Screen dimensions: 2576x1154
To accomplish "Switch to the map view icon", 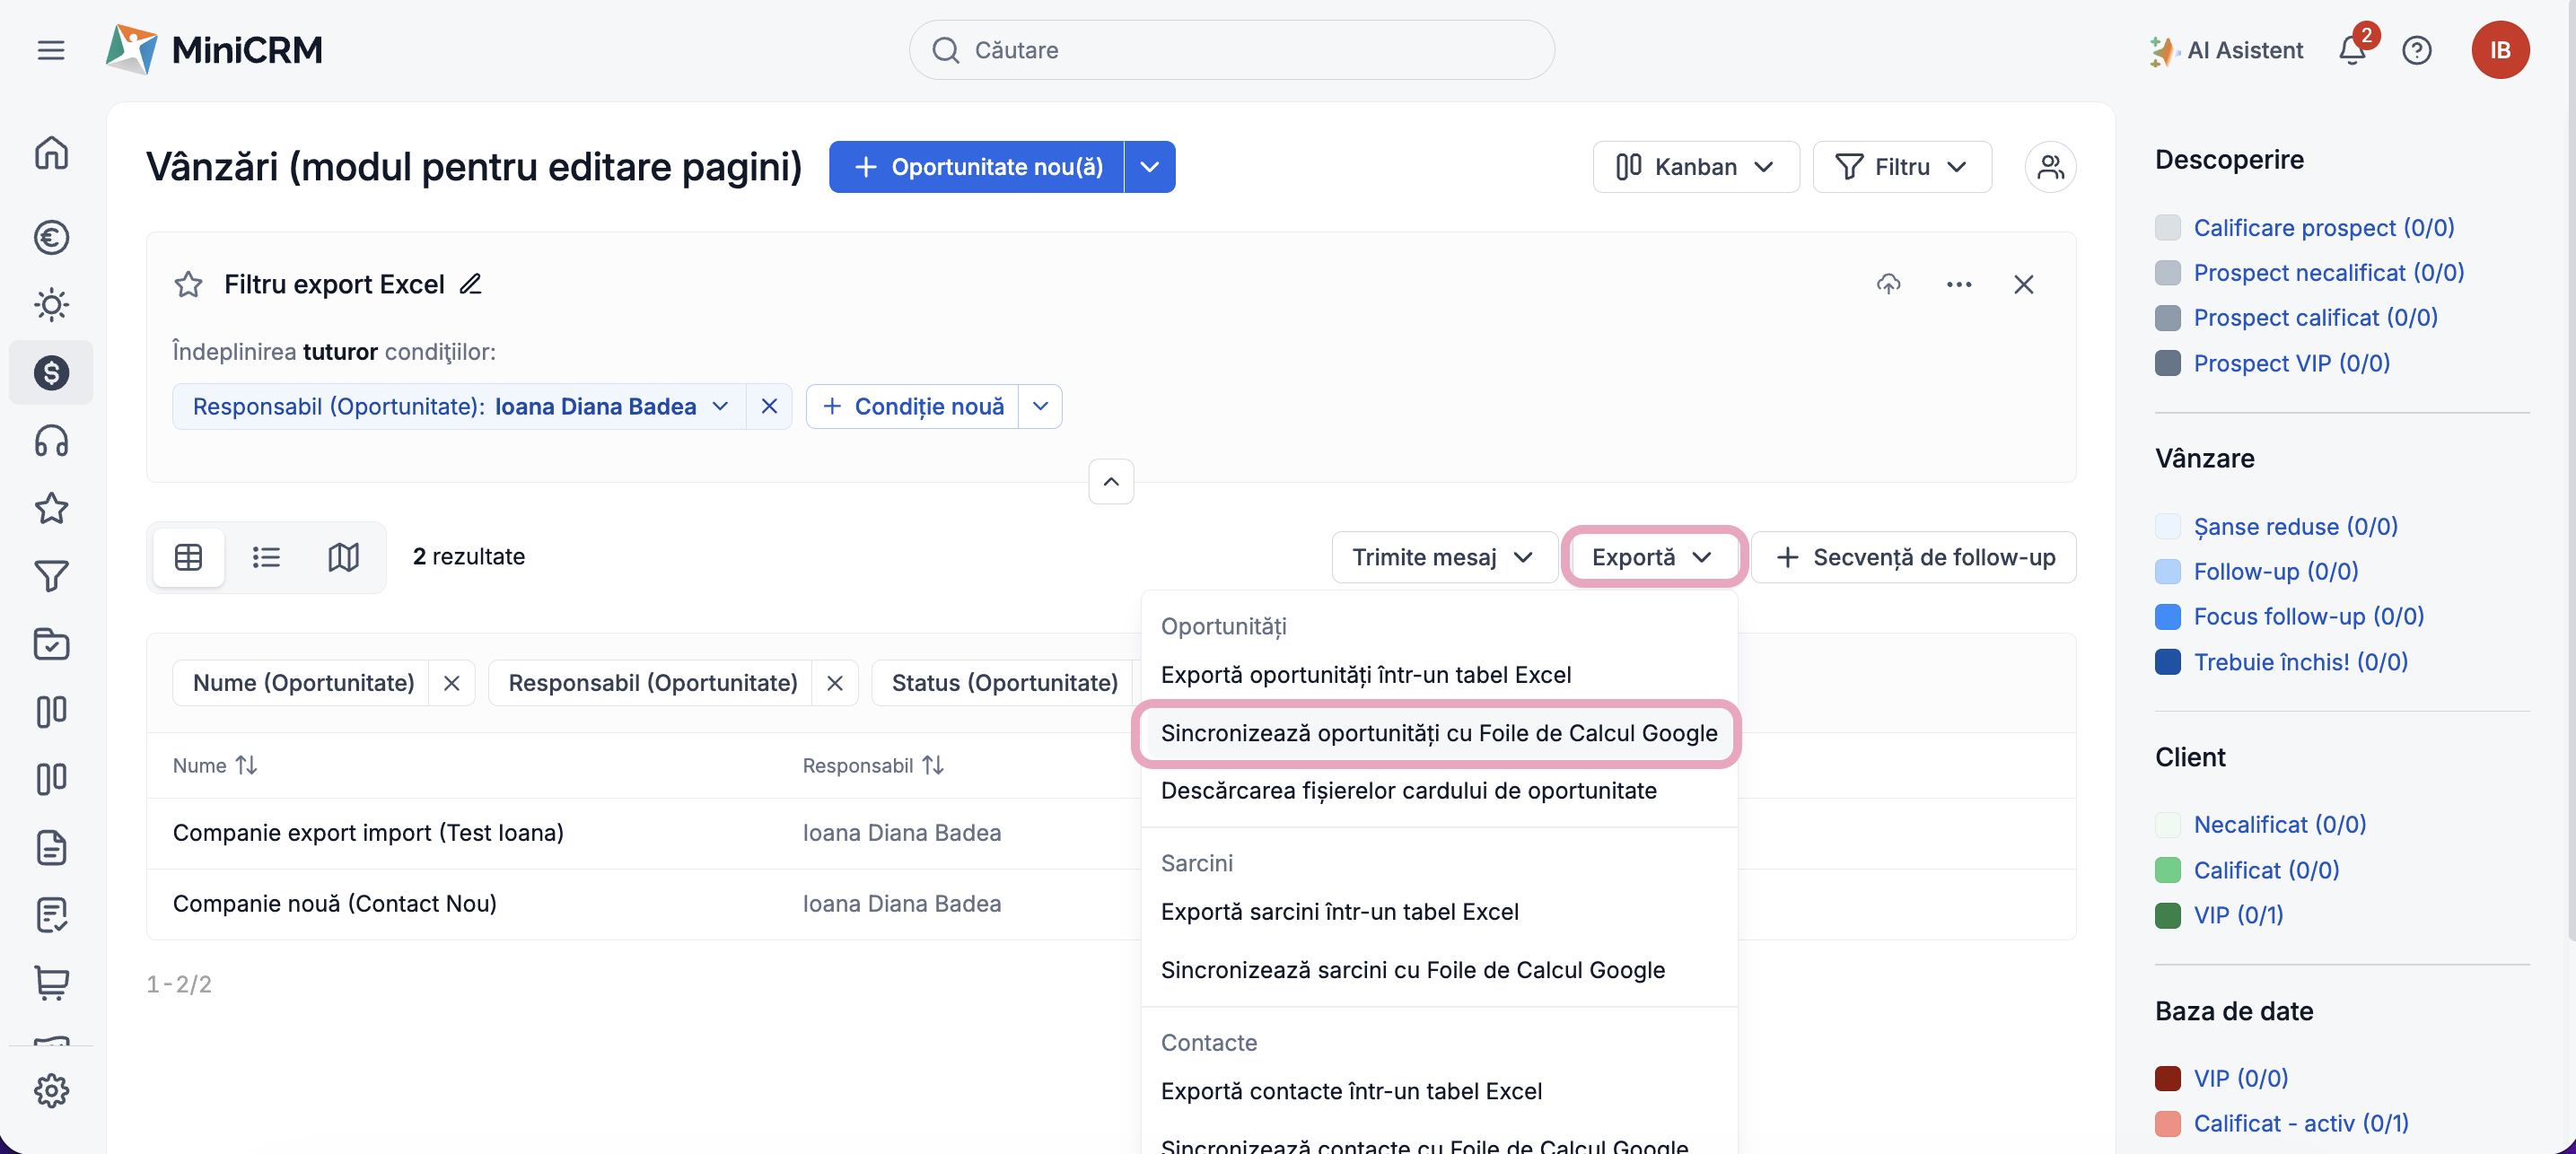I will point(343,557).
